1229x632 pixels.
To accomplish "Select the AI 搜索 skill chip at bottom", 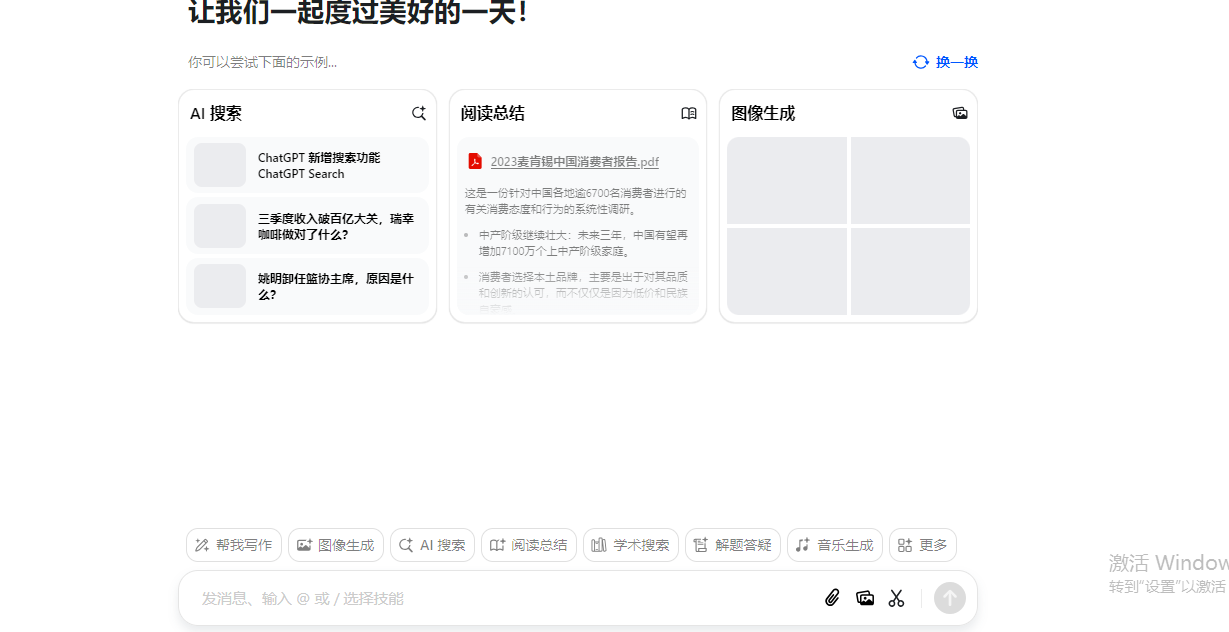I will point(433,545).
